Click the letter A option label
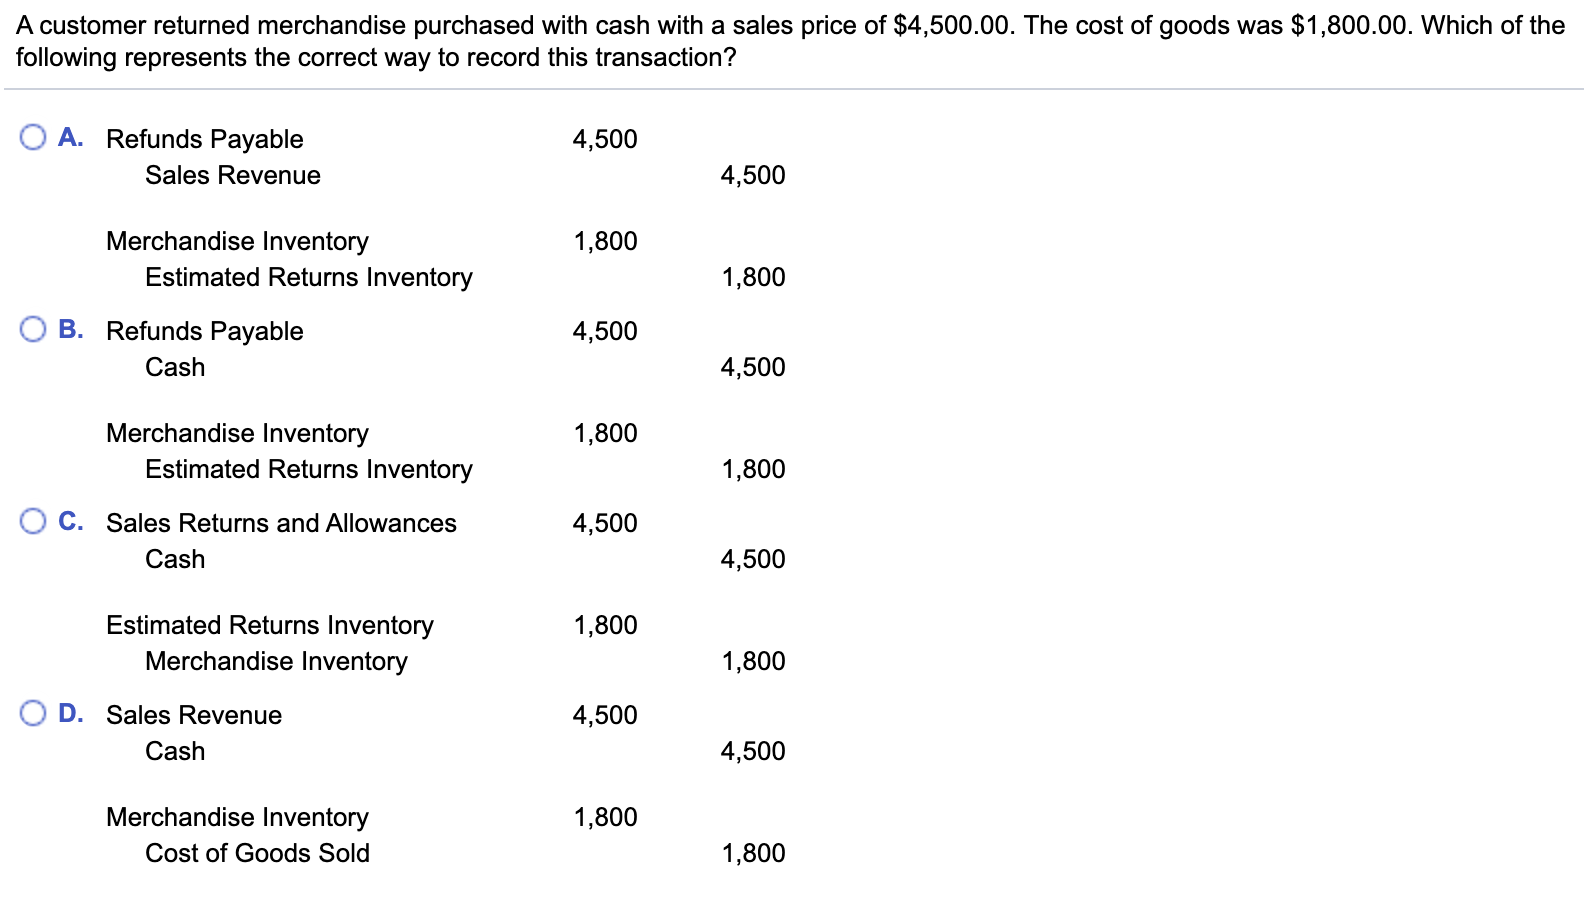 [x=70, y=137]
